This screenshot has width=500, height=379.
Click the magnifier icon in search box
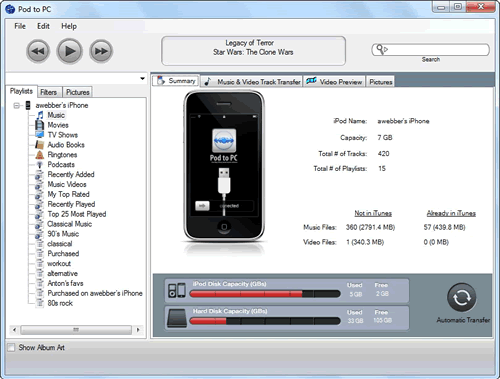coord(381,49)
